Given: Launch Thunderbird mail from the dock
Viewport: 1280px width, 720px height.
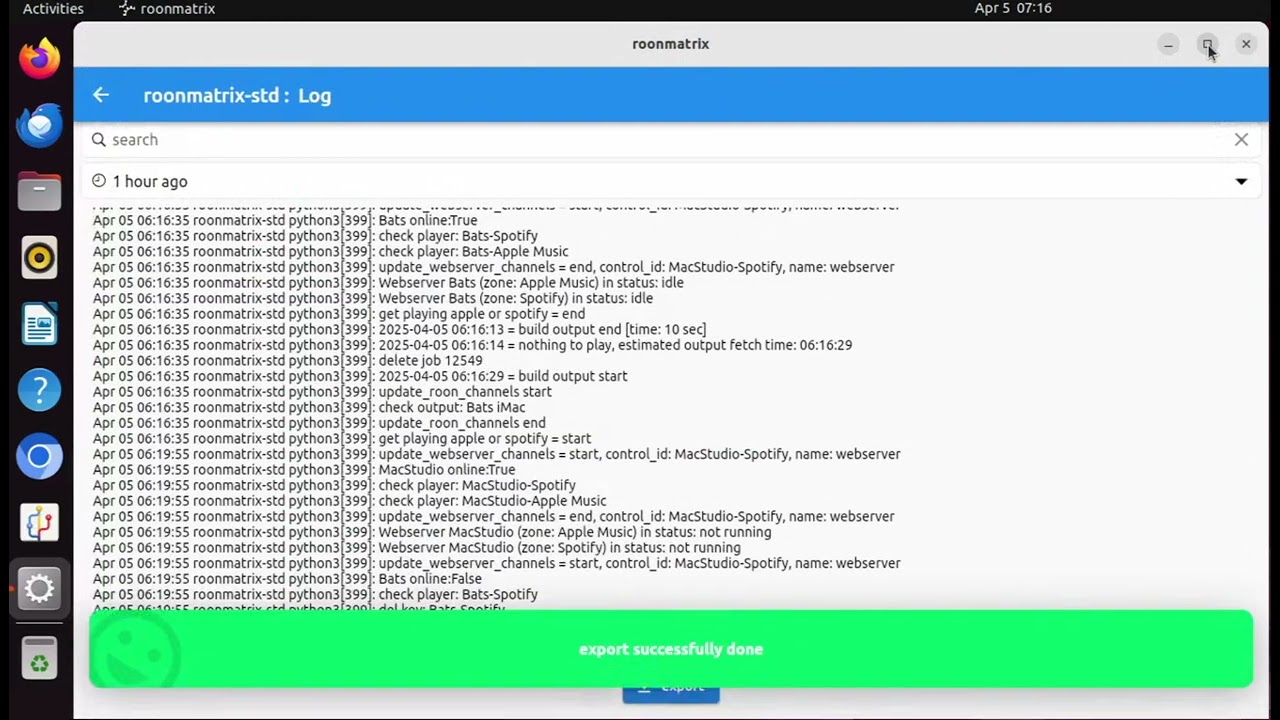Looking at the screenshot, I should (40, 125).
